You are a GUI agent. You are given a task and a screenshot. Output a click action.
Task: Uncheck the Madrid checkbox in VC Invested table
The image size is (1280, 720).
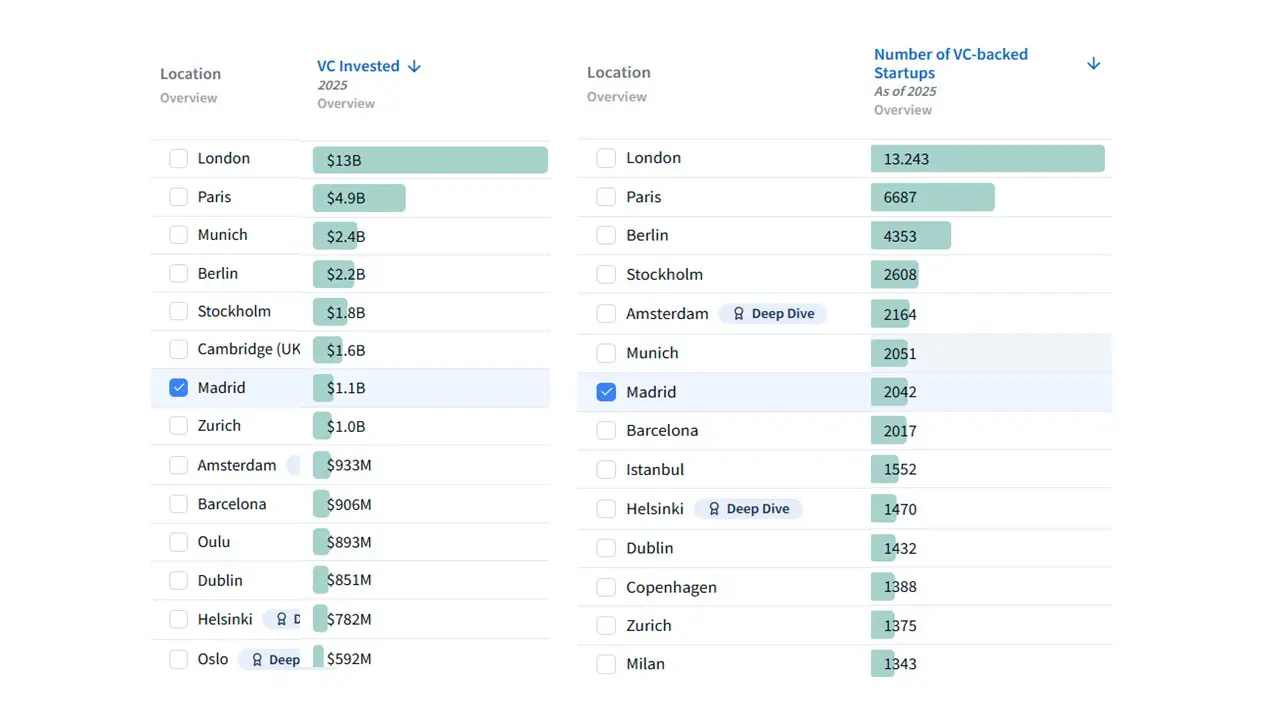pyautogui.click(x=178, y=388)
